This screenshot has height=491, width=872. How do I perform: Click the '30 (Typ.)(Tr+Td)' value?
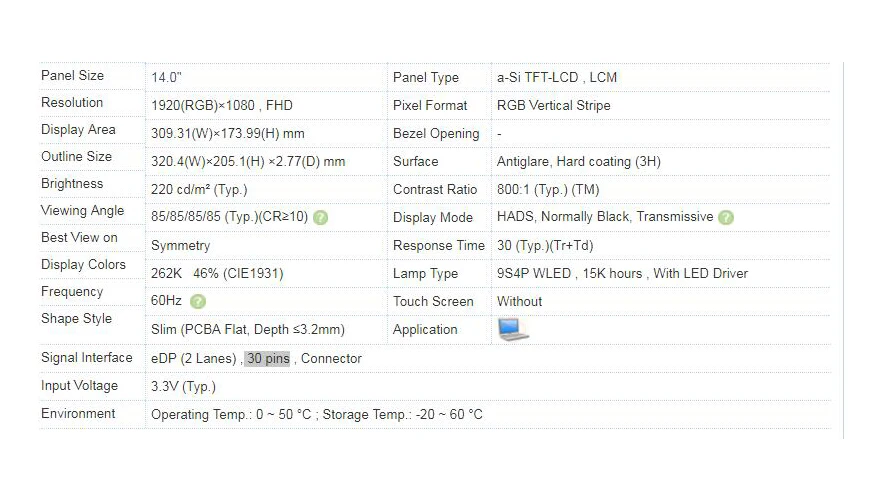pyautogui.click(x=545, y=246)
